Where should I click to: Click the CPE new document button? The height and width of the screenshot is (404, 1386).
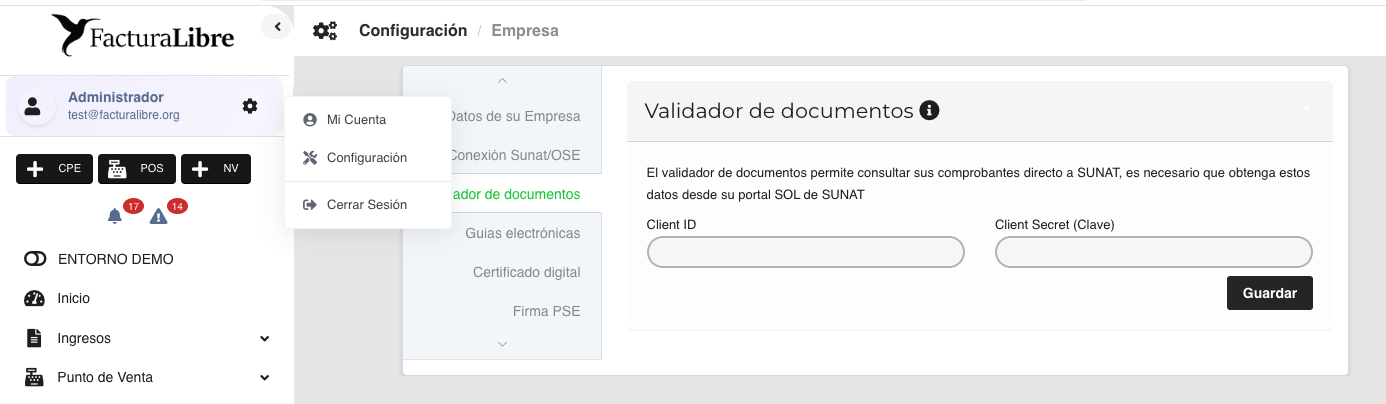point(55,169)
